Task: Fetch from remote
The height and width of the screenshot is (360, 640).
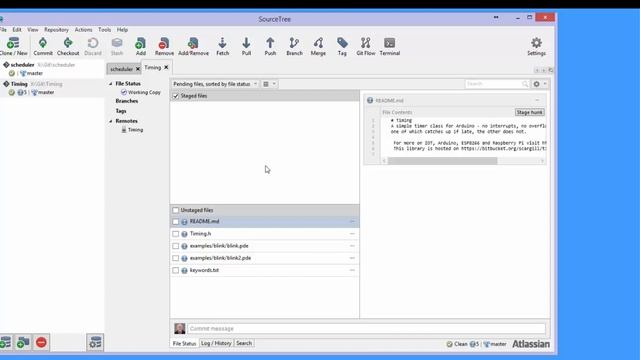Action: click(x=222, y=46)
